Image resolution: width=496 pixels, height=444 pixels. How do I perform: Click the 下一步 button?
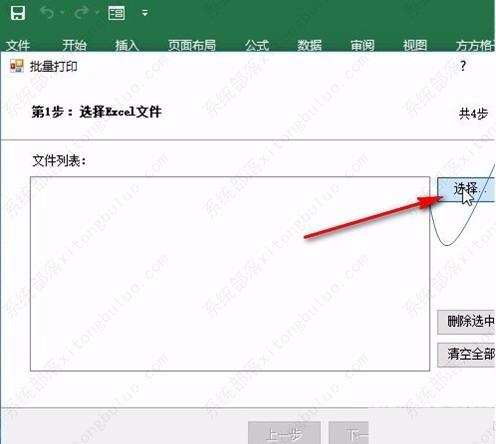[349, 433]
